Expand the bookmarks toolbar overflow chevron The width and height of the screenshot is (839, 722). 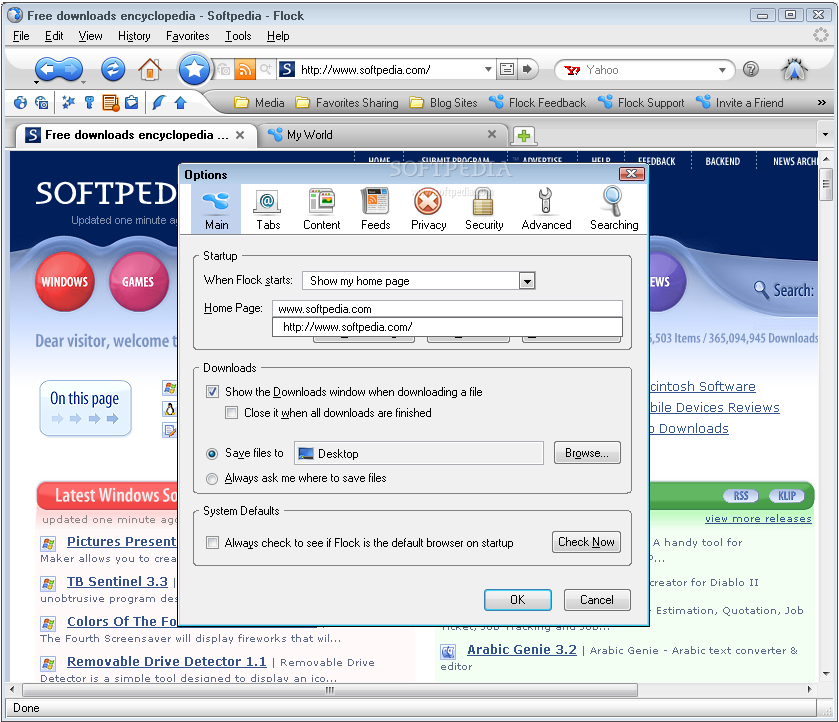(821, 102)
